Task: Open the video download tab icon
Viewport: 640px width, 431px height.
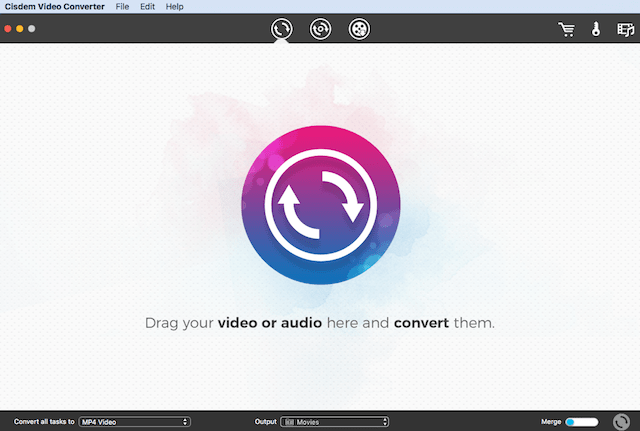Action: point(359,29)
